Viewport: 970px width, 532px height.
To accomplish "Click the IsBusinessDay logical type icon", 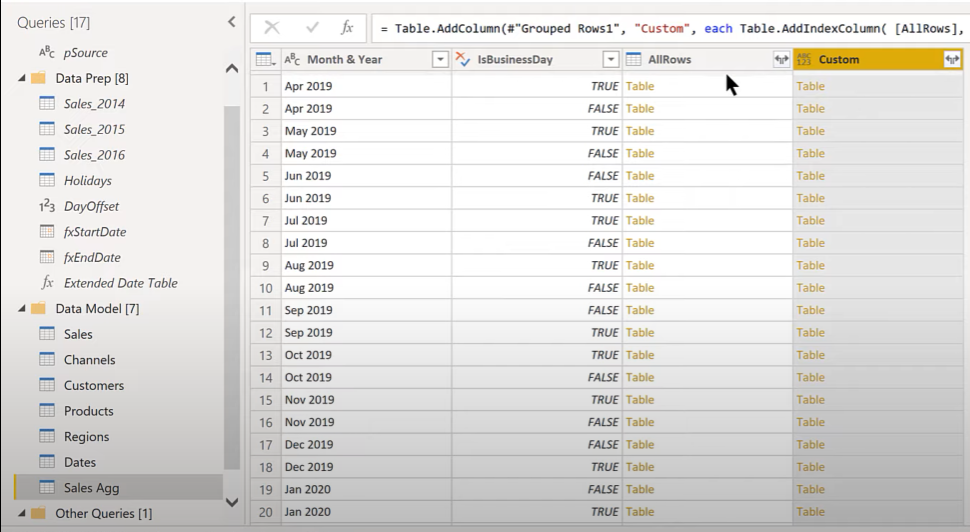I will [x=463, y=59].
